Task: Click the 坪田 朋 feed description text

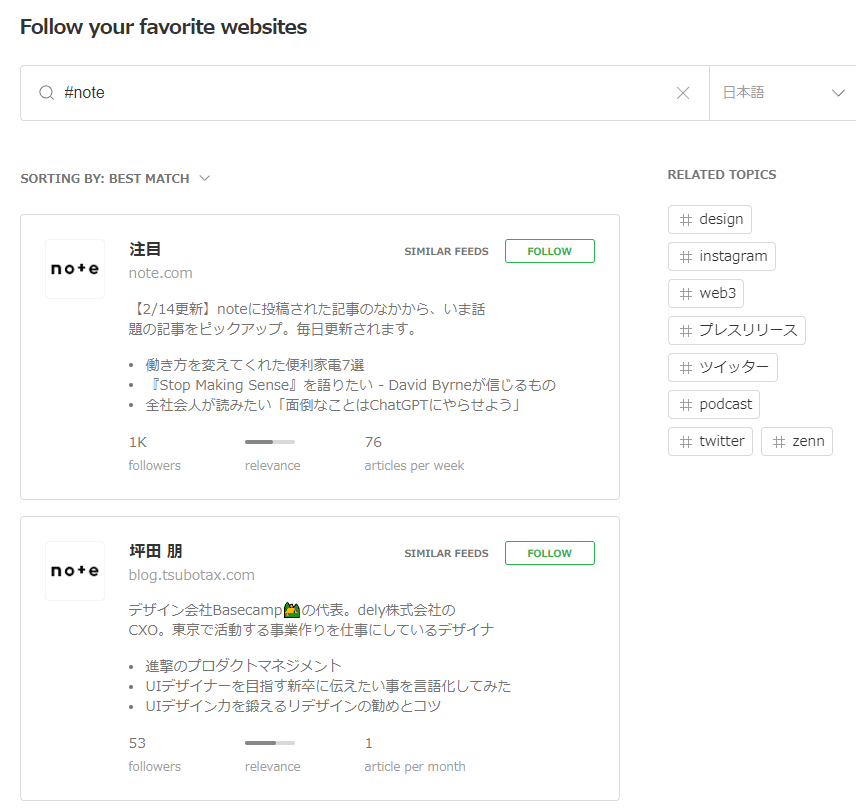Action: 311,620
